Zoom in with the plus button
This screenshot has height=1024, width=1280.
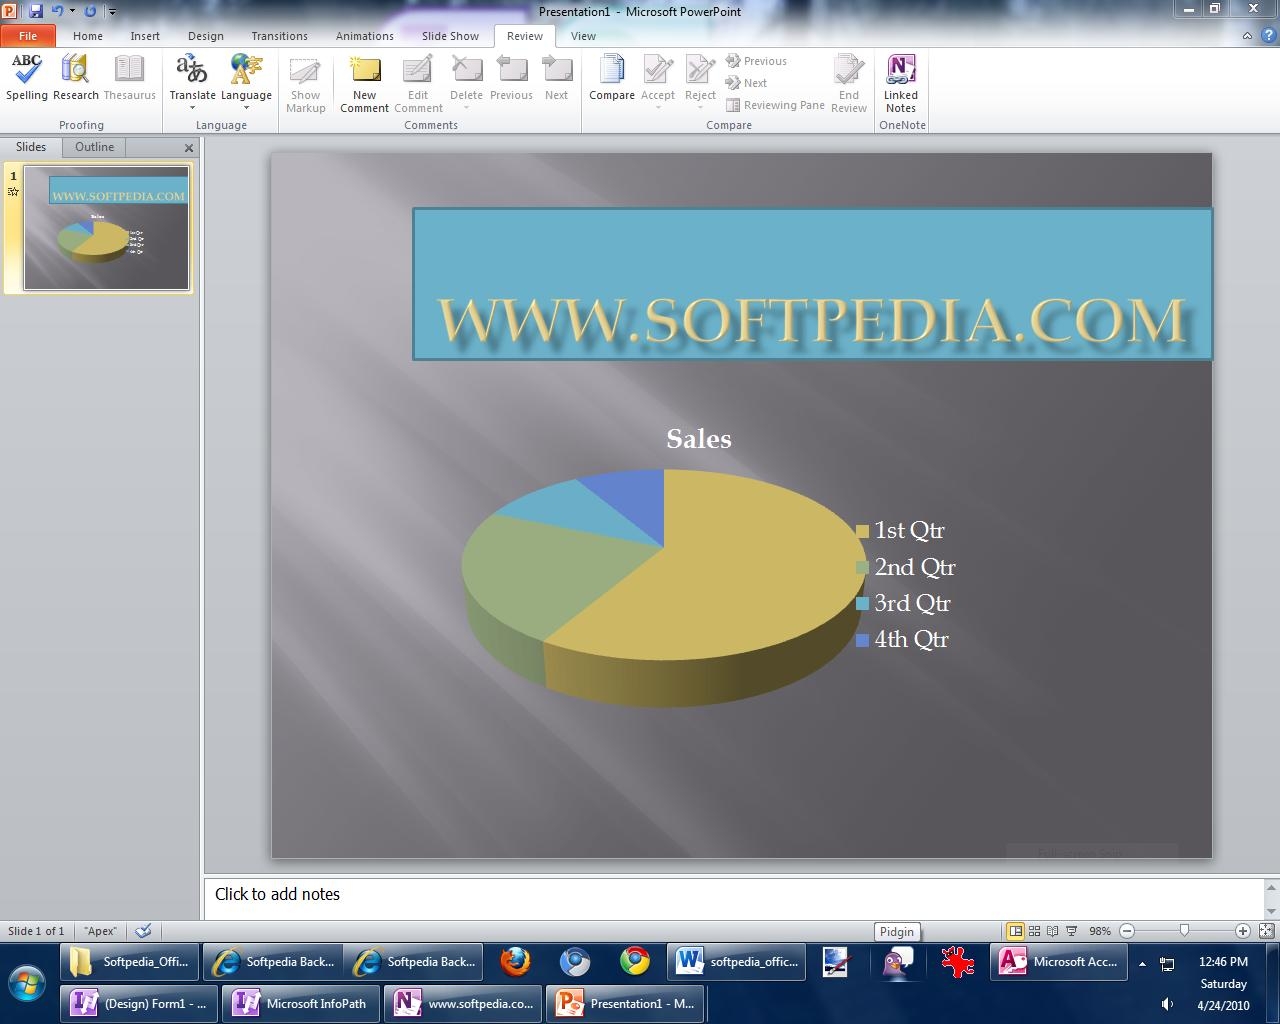pyautogui.click(x=1243, y=931)
